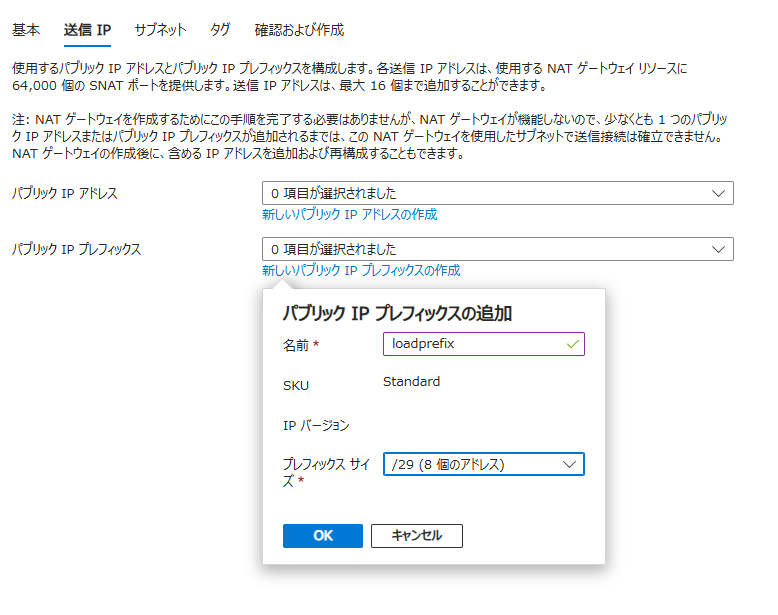Click the パブリック IP プレフィックスの追加 heading
This screenshot has width=778, height=615.
click(397, 313)
